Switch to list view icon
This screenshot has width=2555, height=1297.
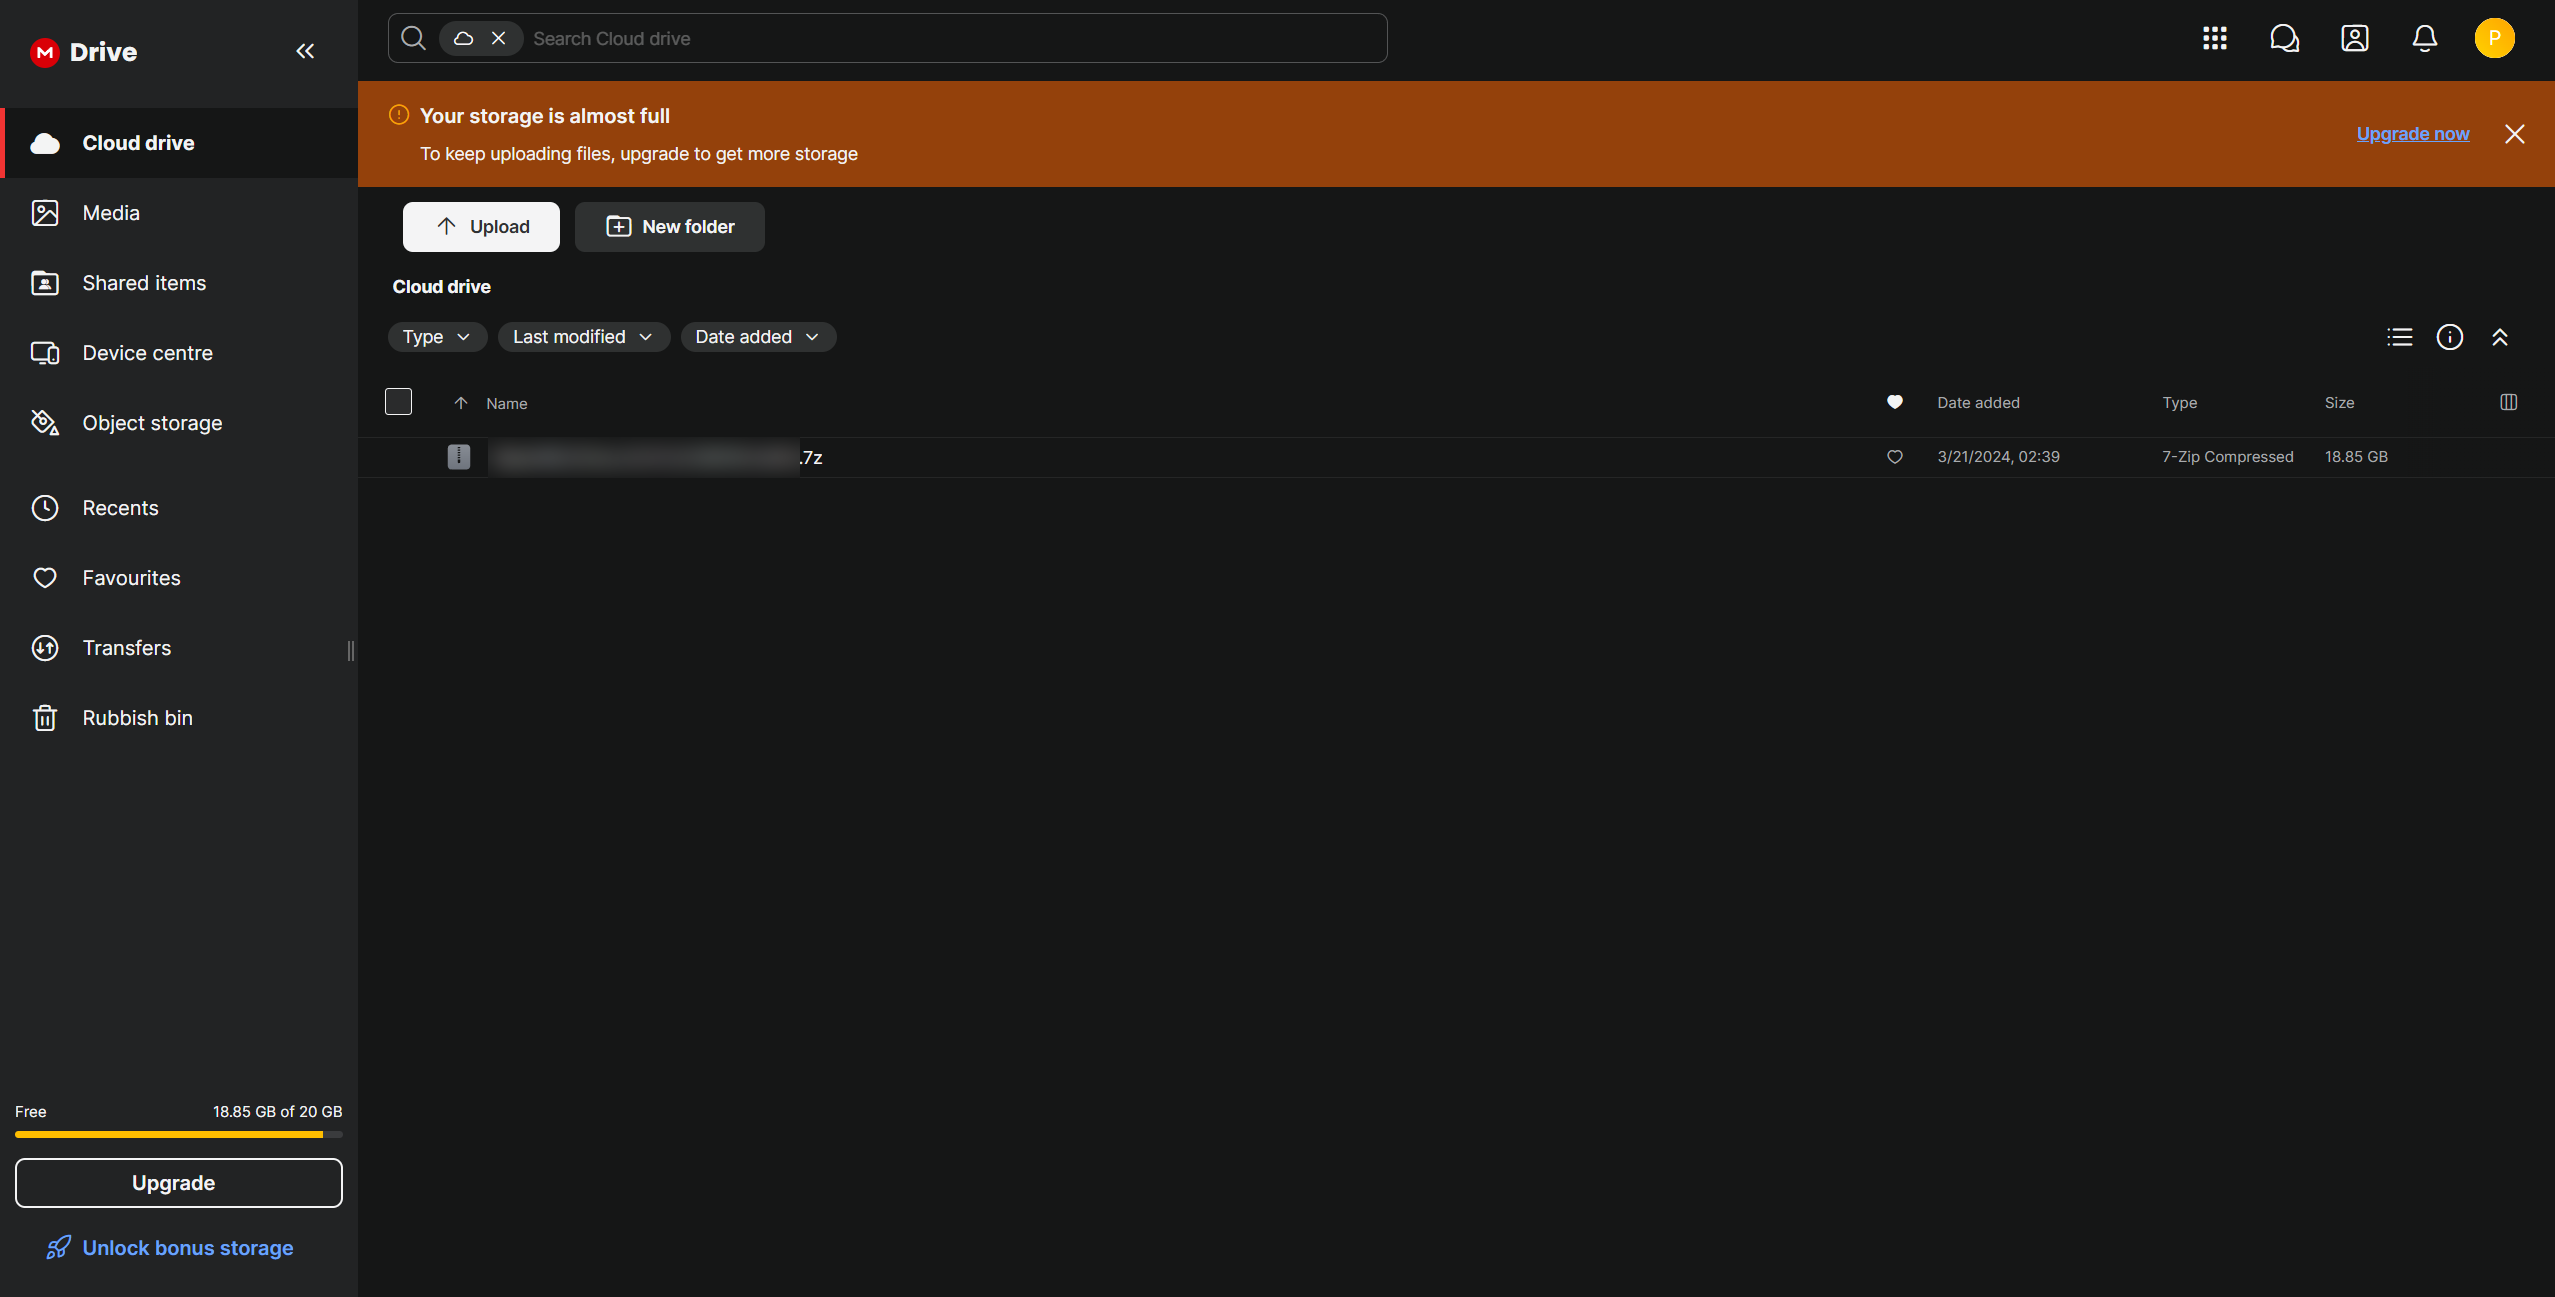2399,337
